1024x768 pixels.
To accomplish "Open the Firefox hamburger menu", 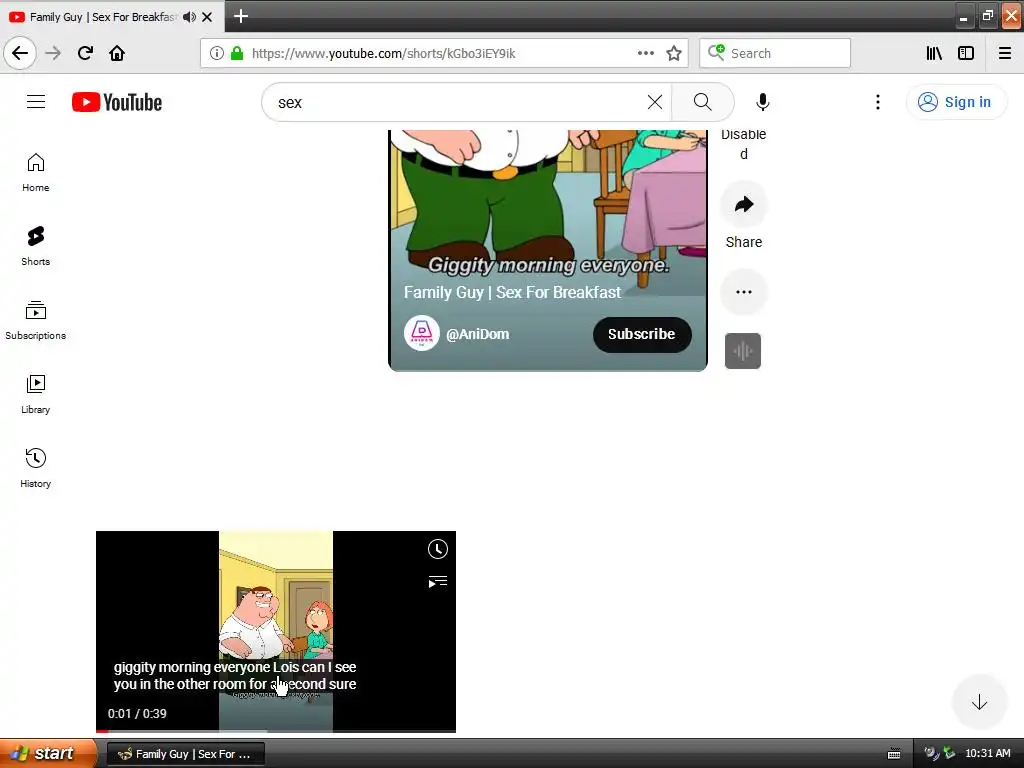I will point(1004,53).
